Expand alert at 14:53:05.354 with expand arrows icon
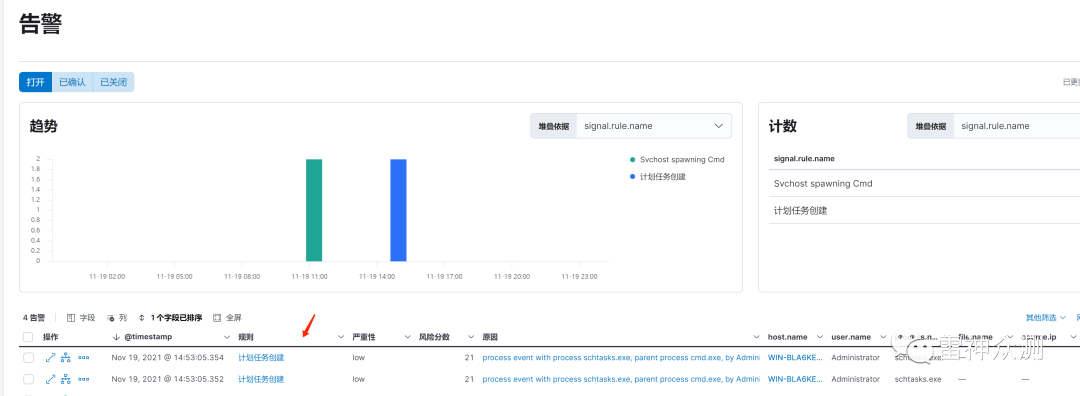The image size is (1080, 396). (50, 357)
